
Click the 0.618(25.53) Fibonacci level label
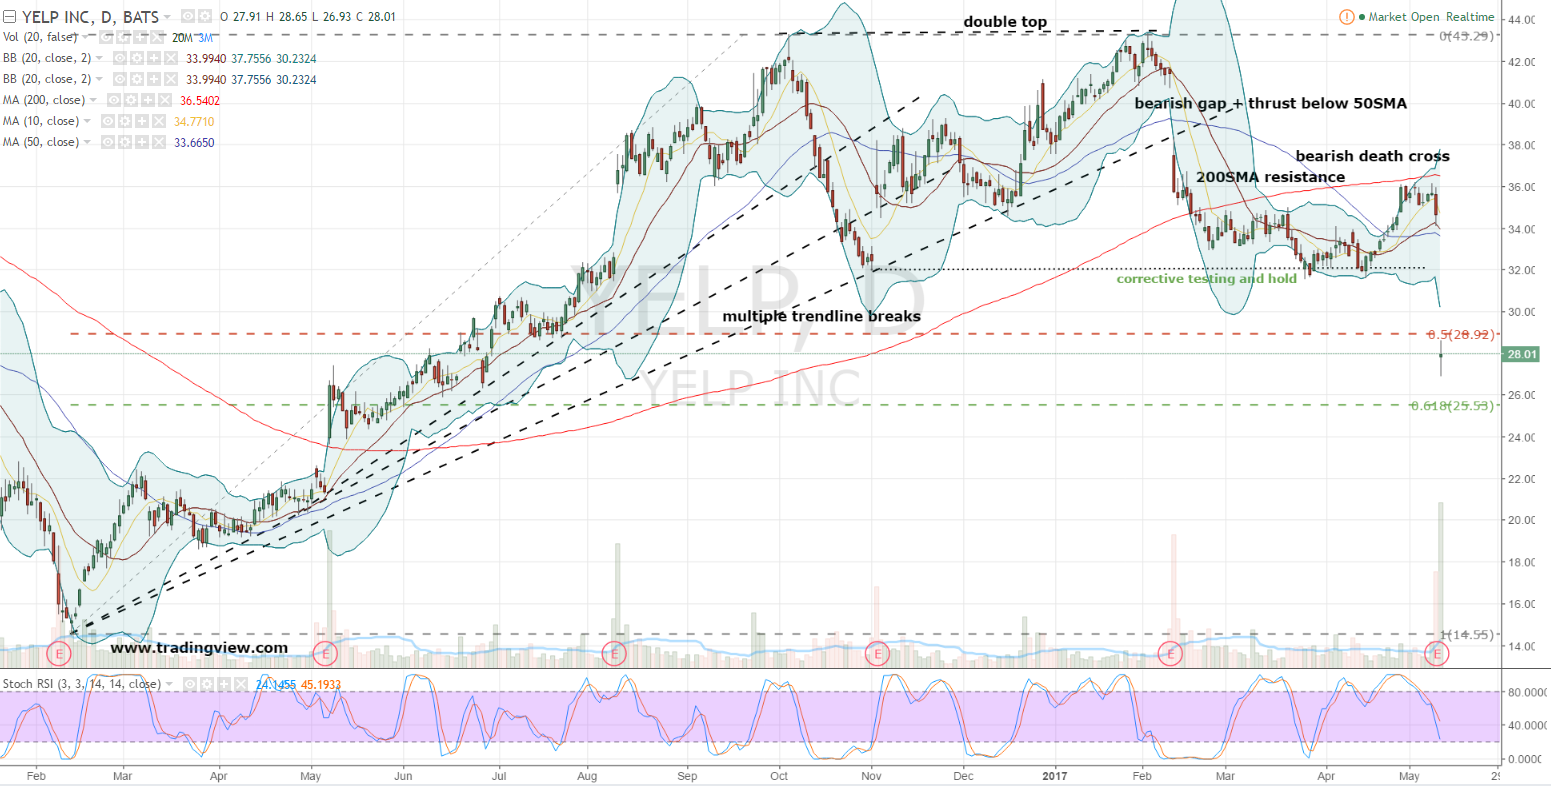pos(1453,406)
